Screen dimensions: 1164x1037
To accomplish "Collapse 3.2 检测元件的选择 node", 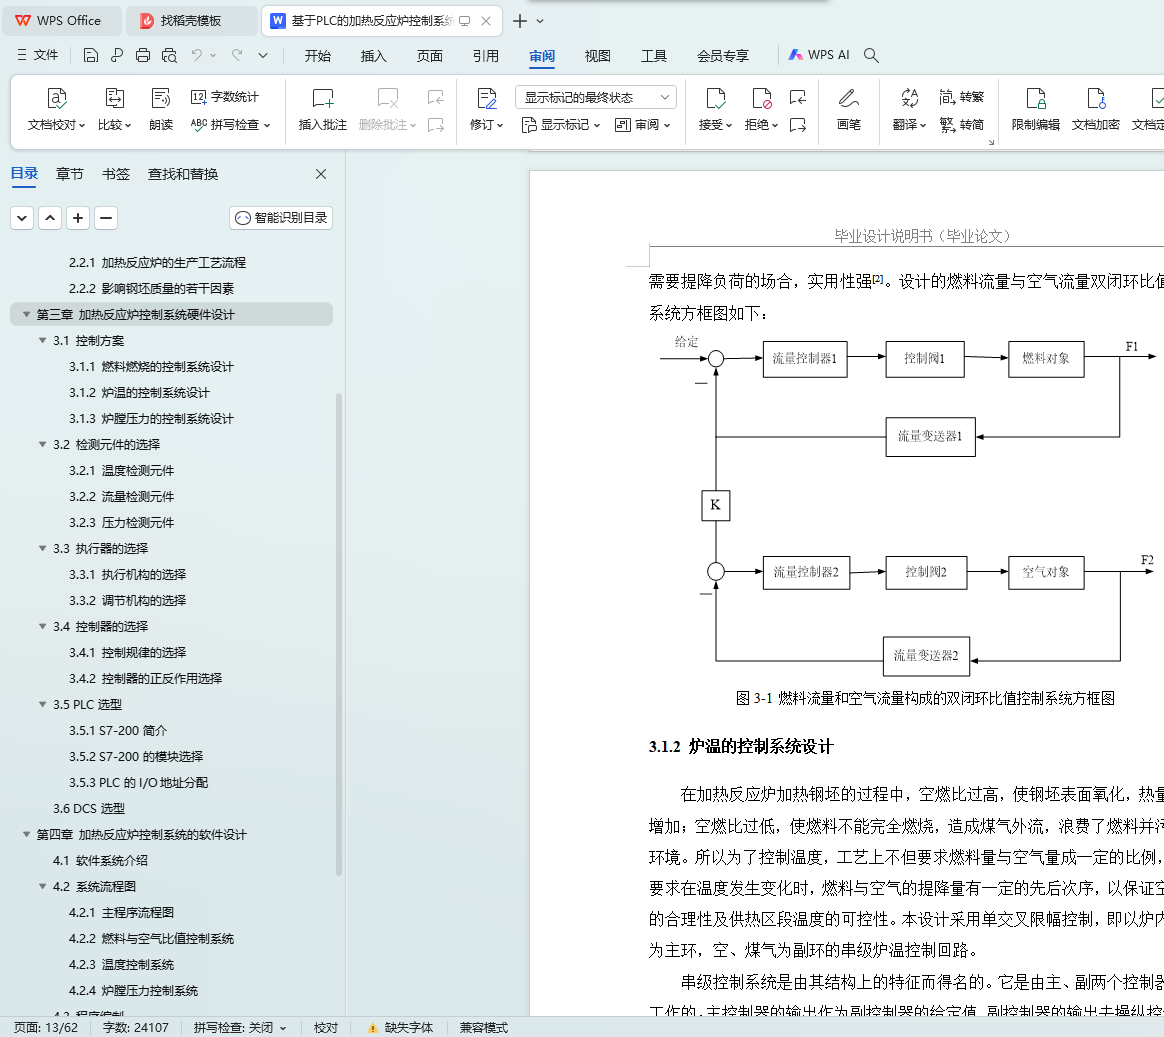I will (x=43, y=445).
